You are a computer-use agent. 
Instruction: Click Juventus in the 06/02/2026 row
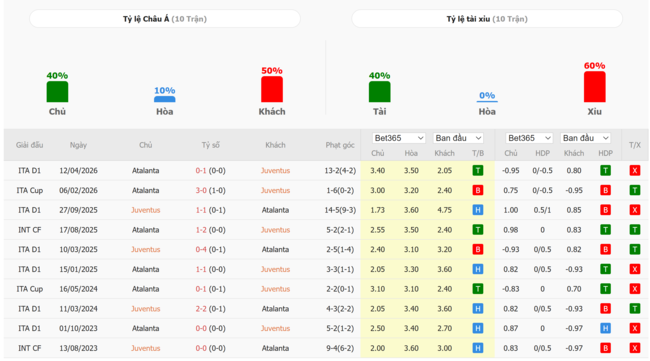(275, 191)
